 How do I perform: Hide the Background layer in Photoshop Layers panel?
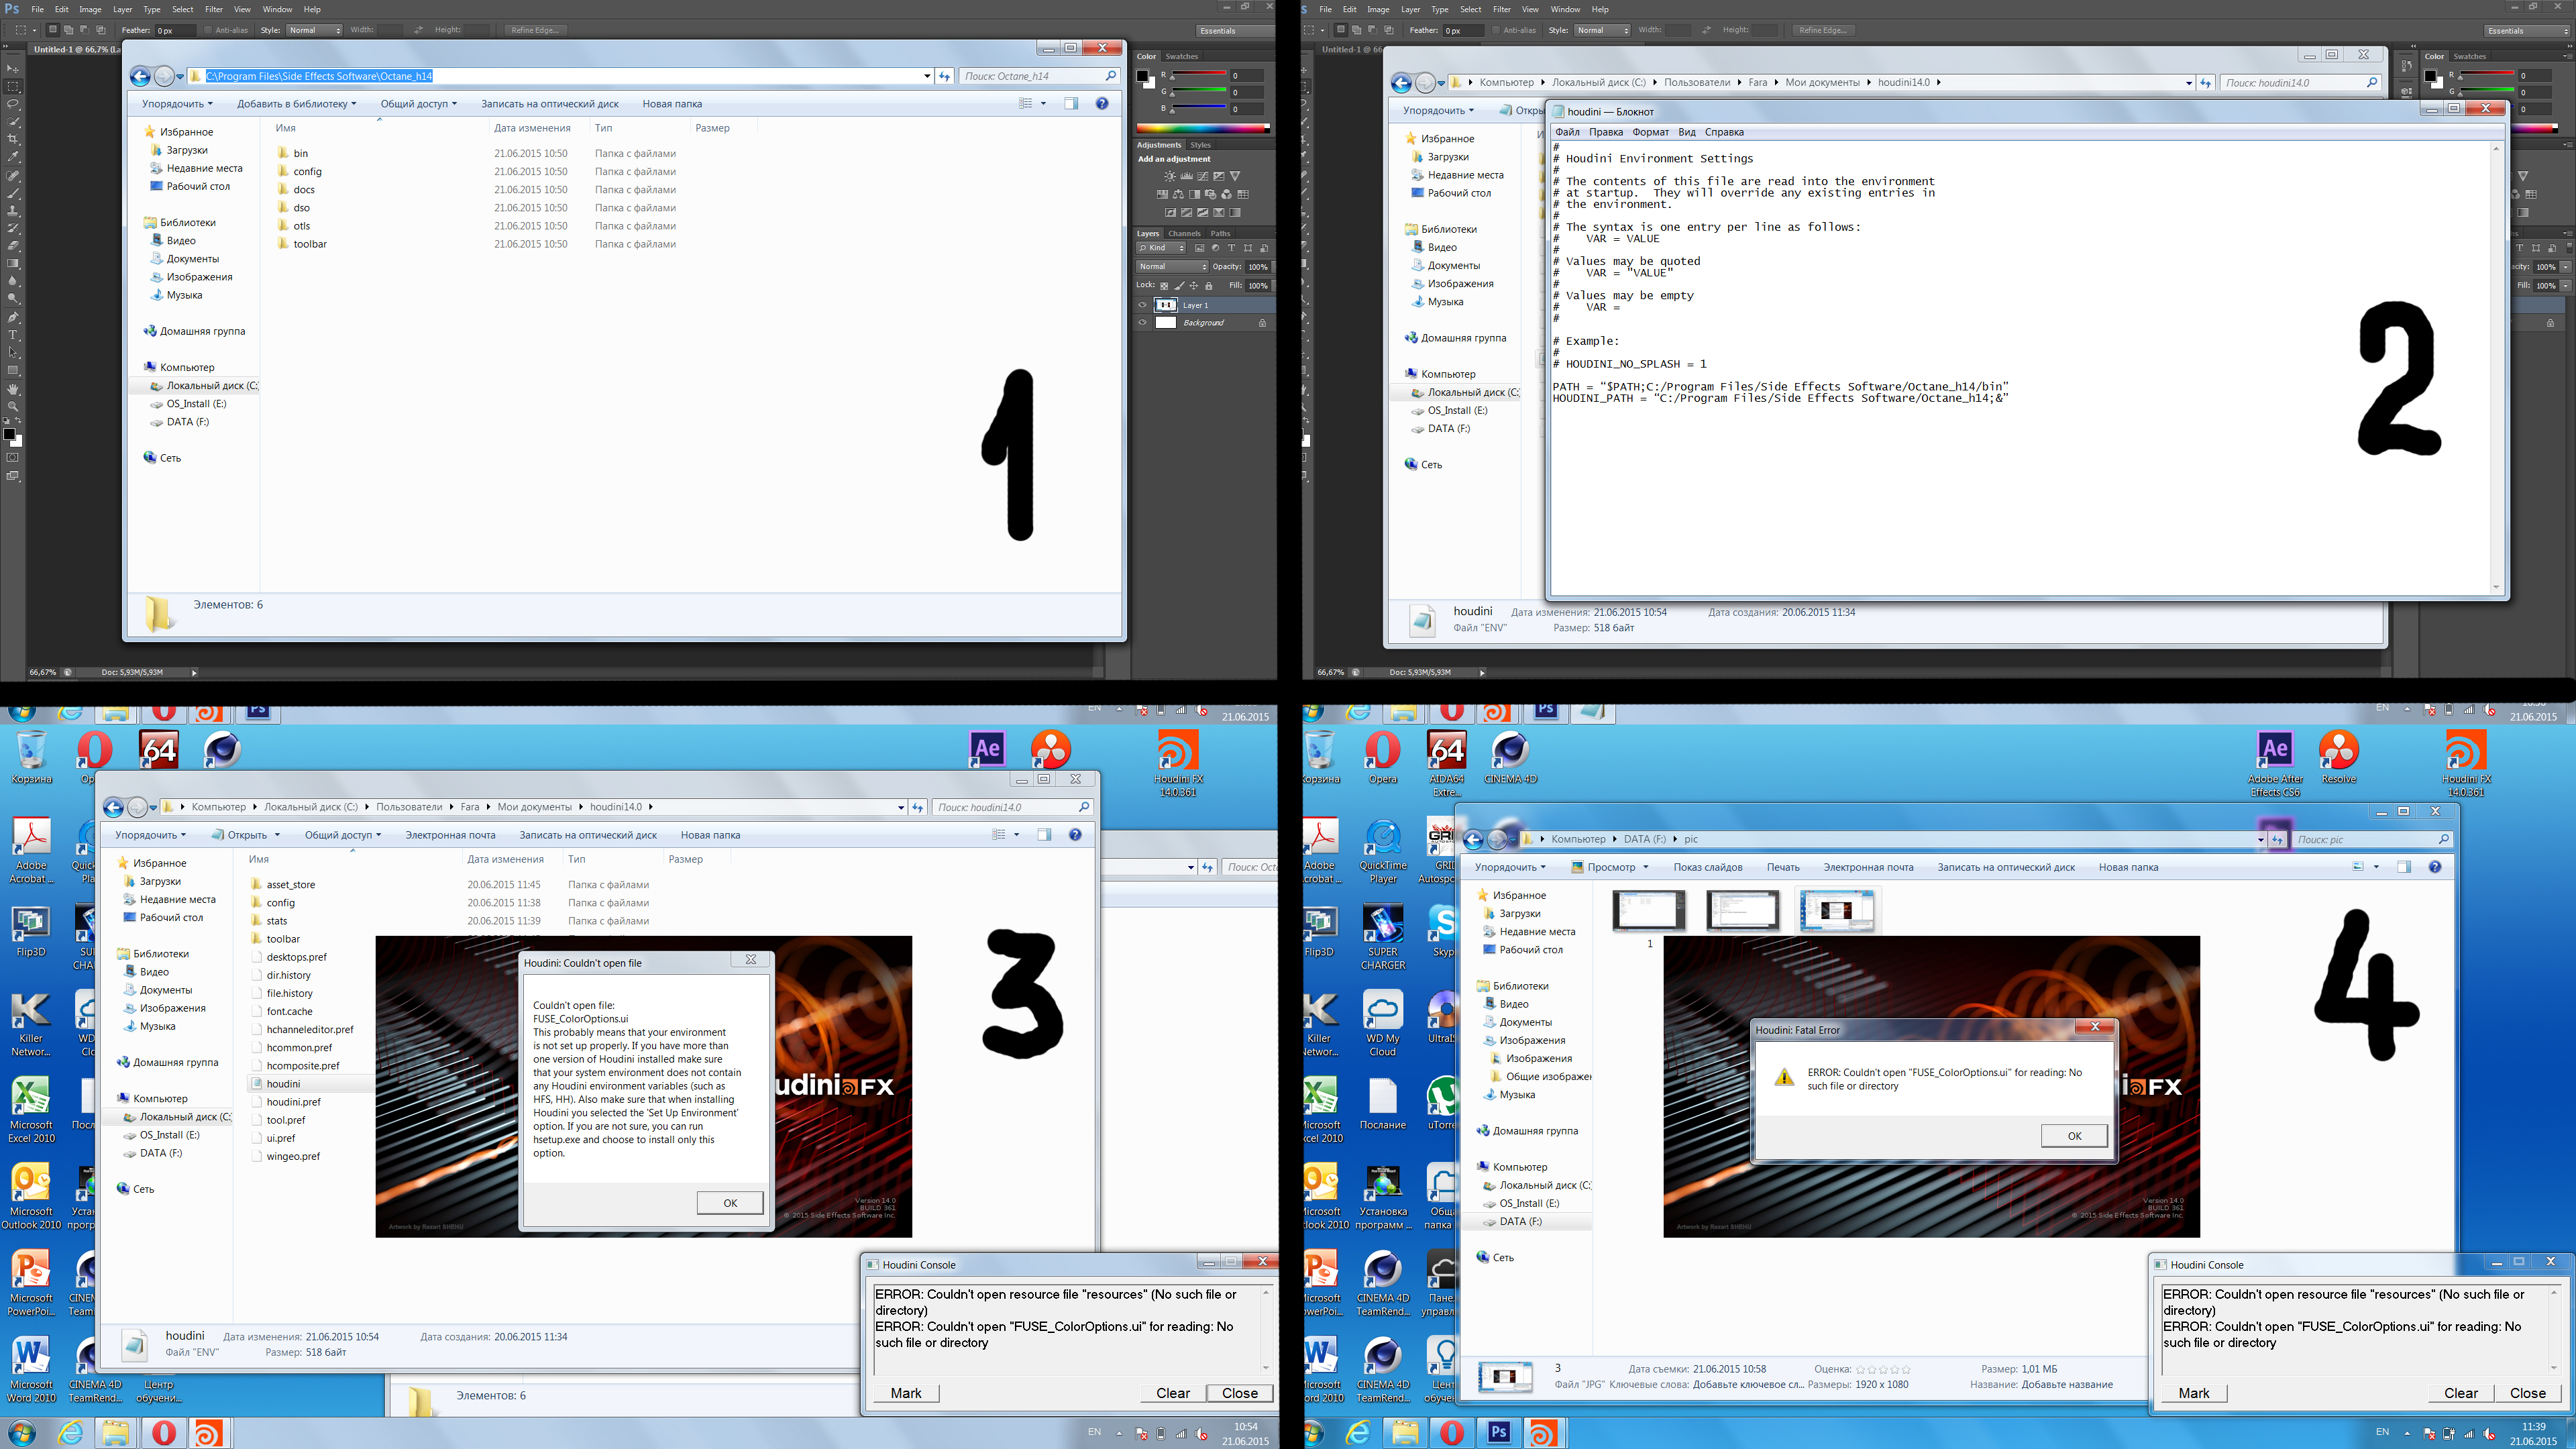(x=1143, y=323)
